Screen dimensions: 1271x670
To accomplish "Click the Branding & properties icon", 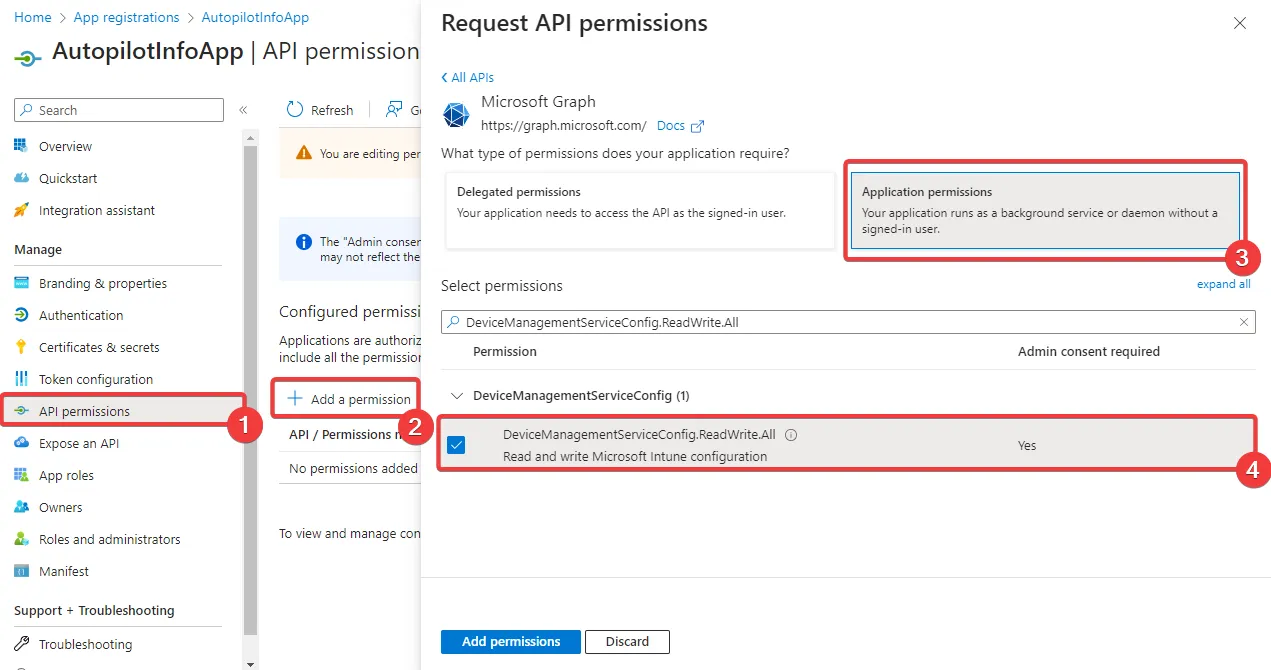I will click(x=21, y=283).
